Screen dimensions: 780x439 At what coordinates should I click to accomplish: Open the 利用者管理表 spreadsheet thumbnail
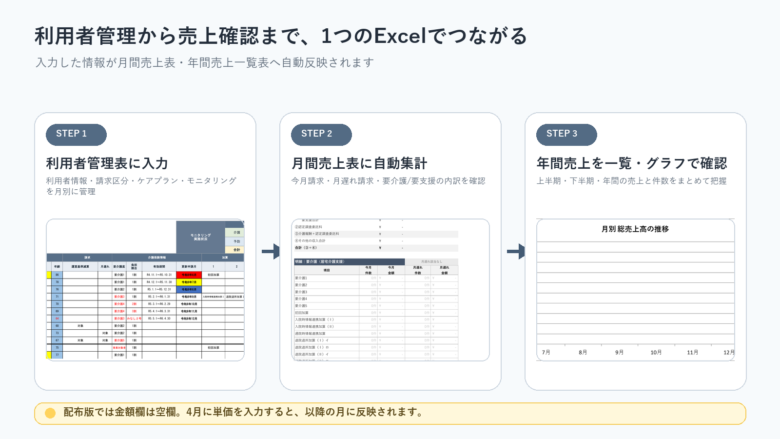[x=145, y=290]
